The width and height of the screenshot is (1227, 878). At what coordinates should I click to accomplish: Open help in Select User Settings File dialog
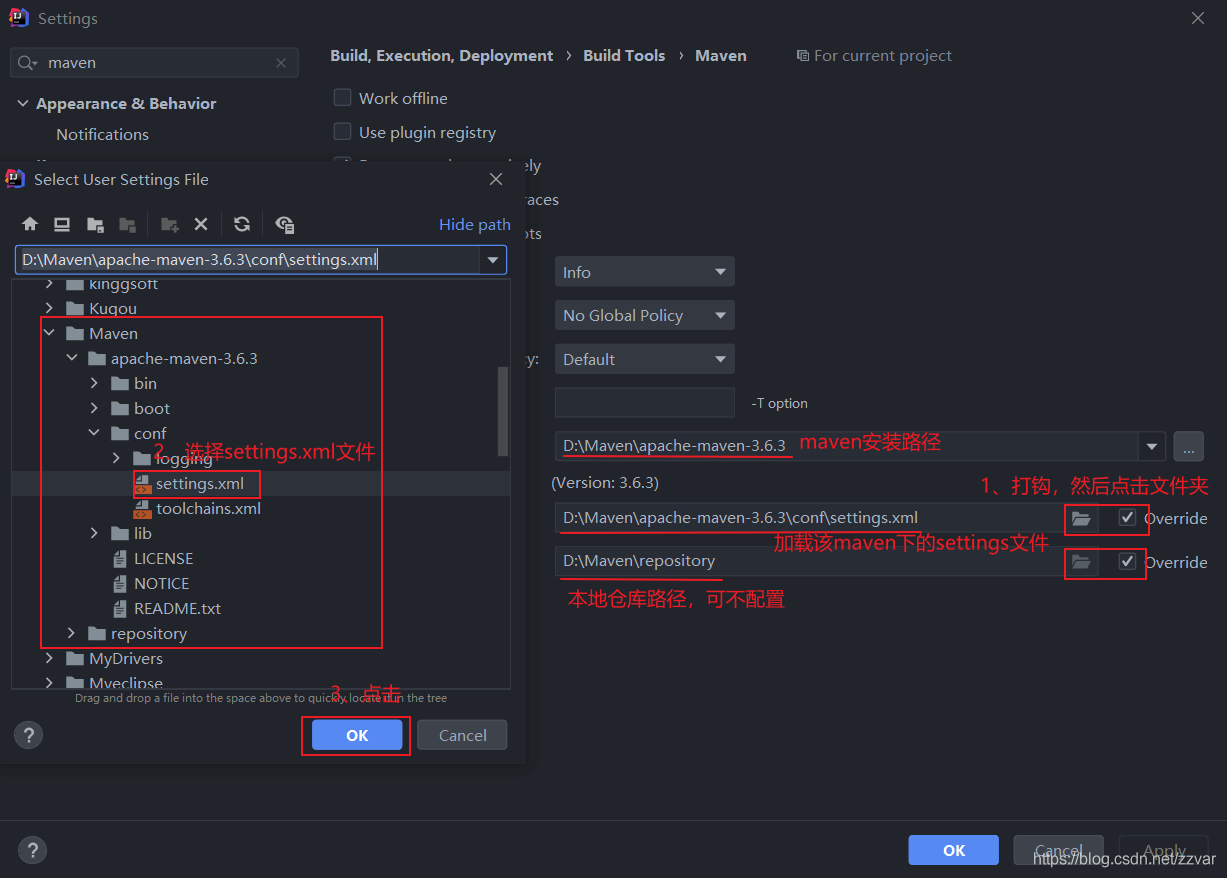tap(28, 735)
